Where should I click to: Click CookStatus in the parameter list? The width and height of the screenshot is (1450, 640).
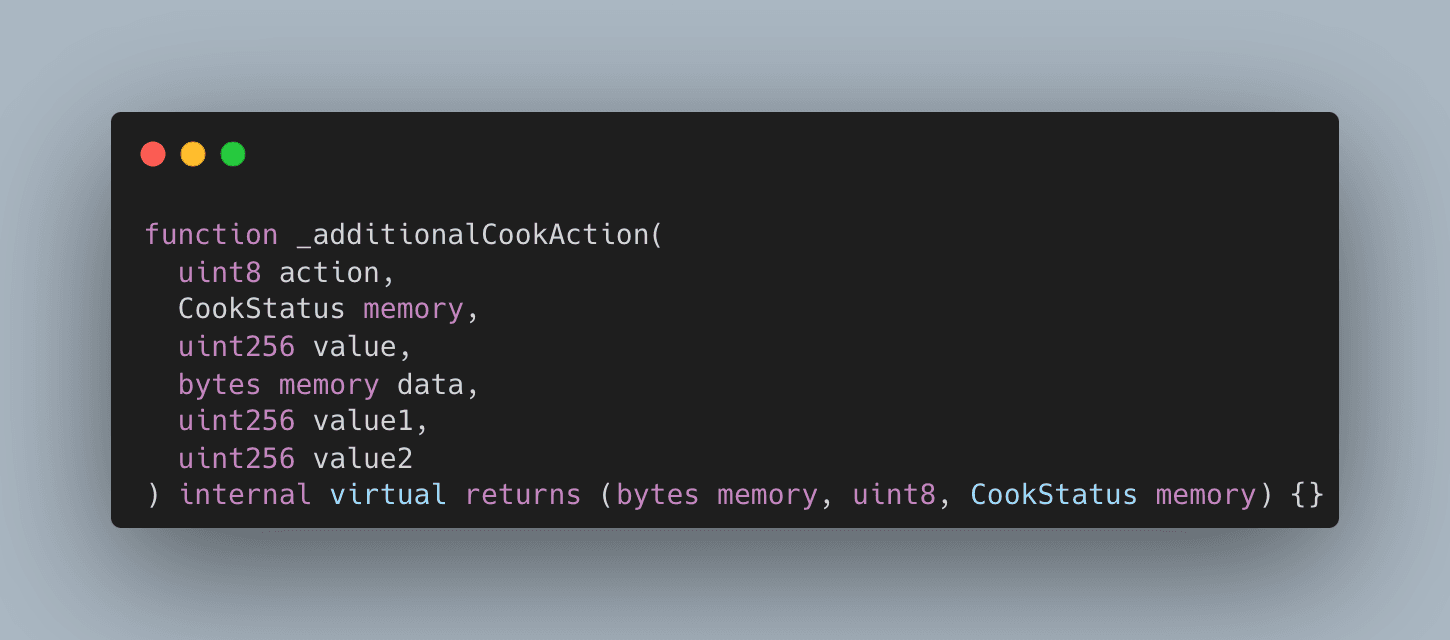261,309
